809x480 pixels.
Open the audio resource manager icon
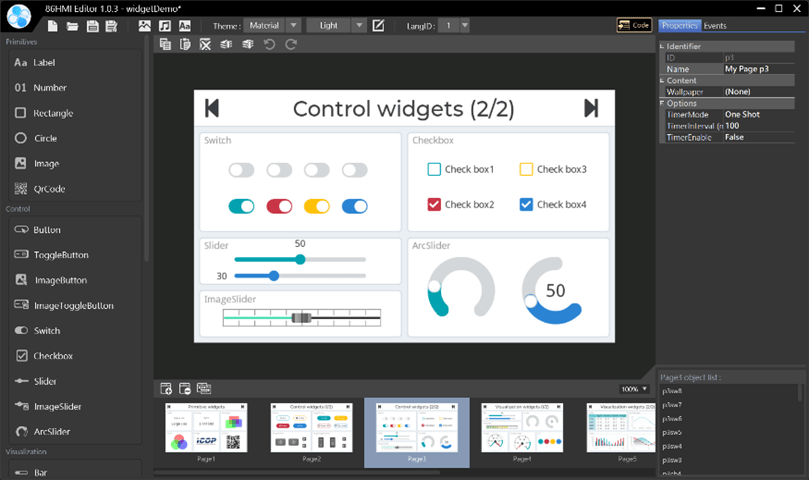pyautogui.click(x=164, y=25)
